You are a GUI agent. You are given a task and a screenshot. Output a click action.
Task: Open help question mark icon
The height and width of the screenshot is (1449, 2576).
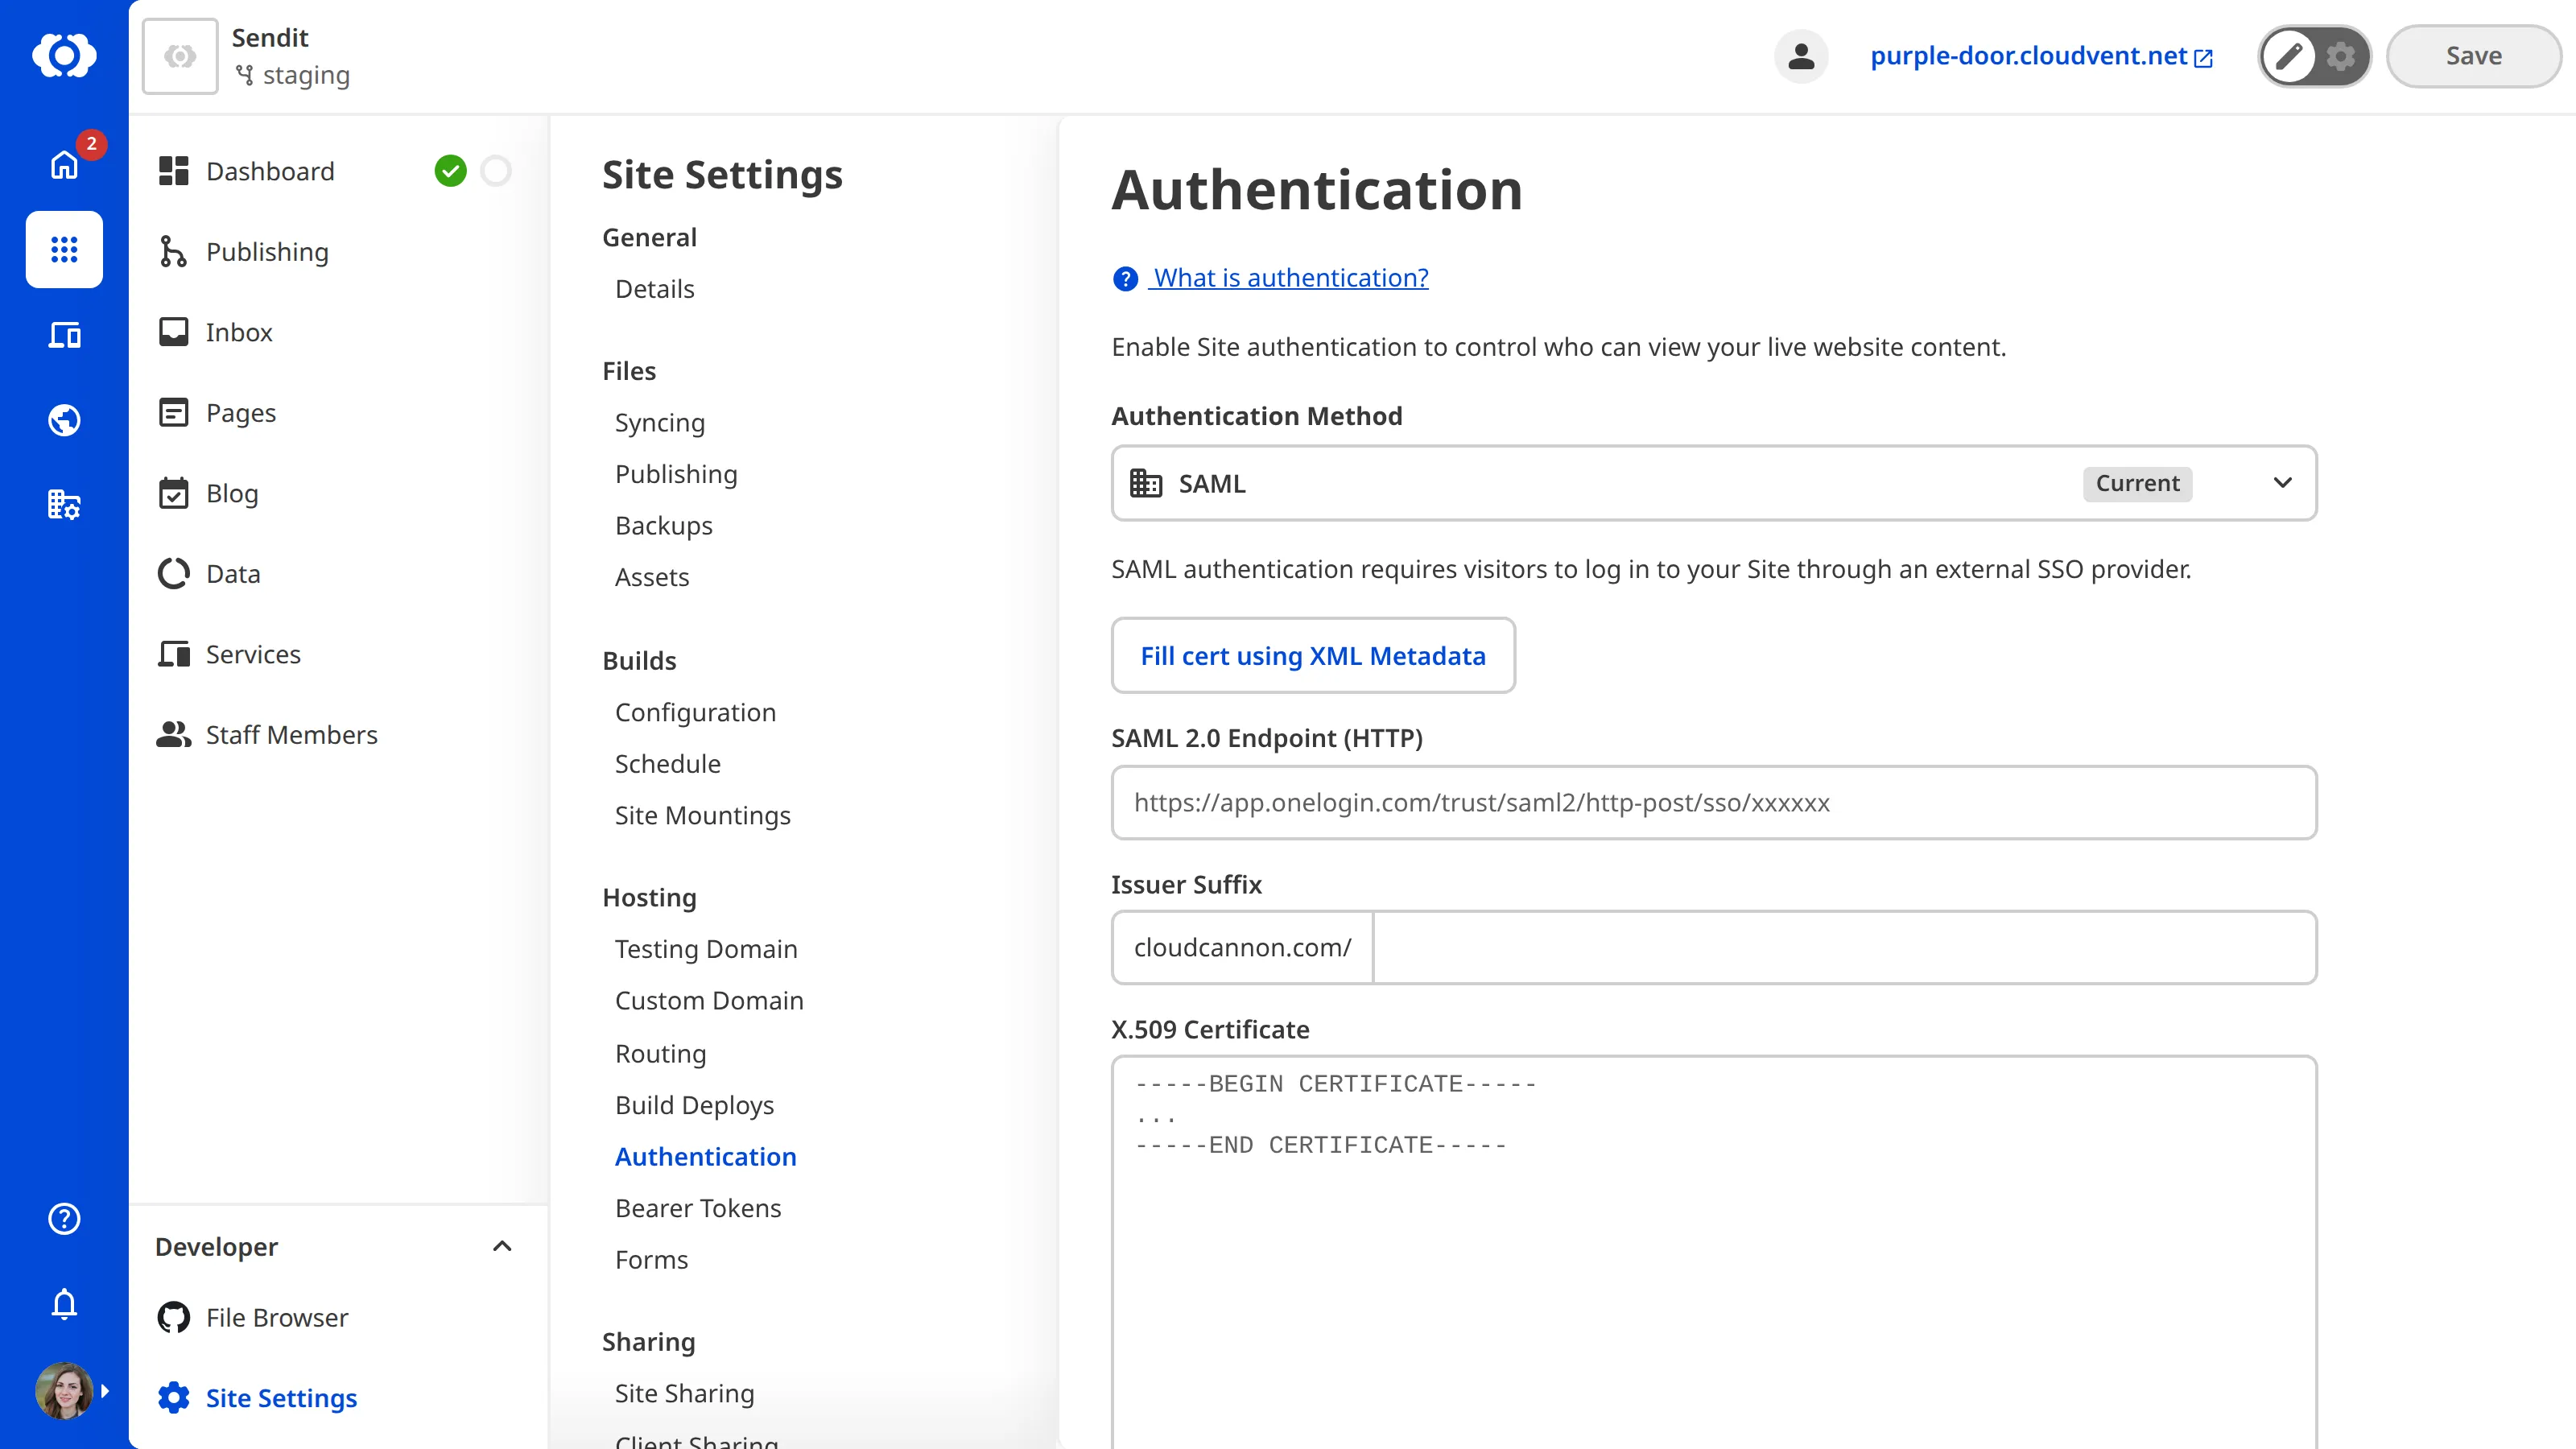64,1219
